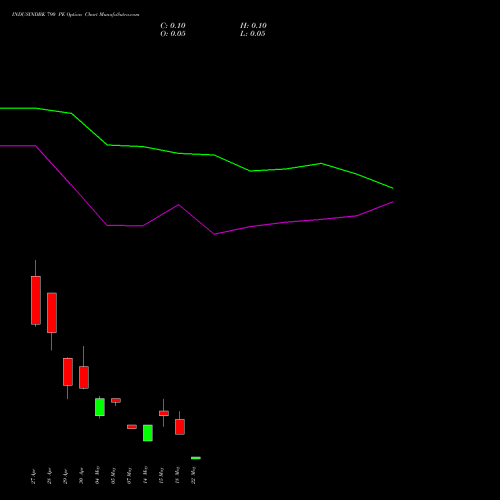Select the low value L: 0.05

click(x=253, y=34)
